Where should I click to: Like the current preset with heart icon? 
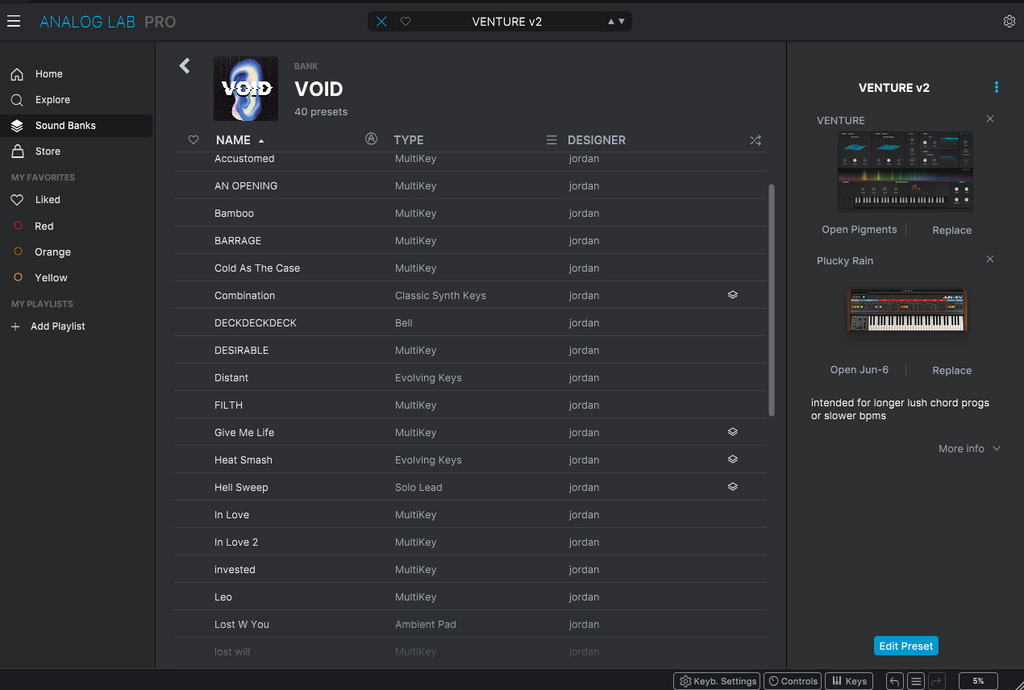pyautogui.click(x=405, y=21)
